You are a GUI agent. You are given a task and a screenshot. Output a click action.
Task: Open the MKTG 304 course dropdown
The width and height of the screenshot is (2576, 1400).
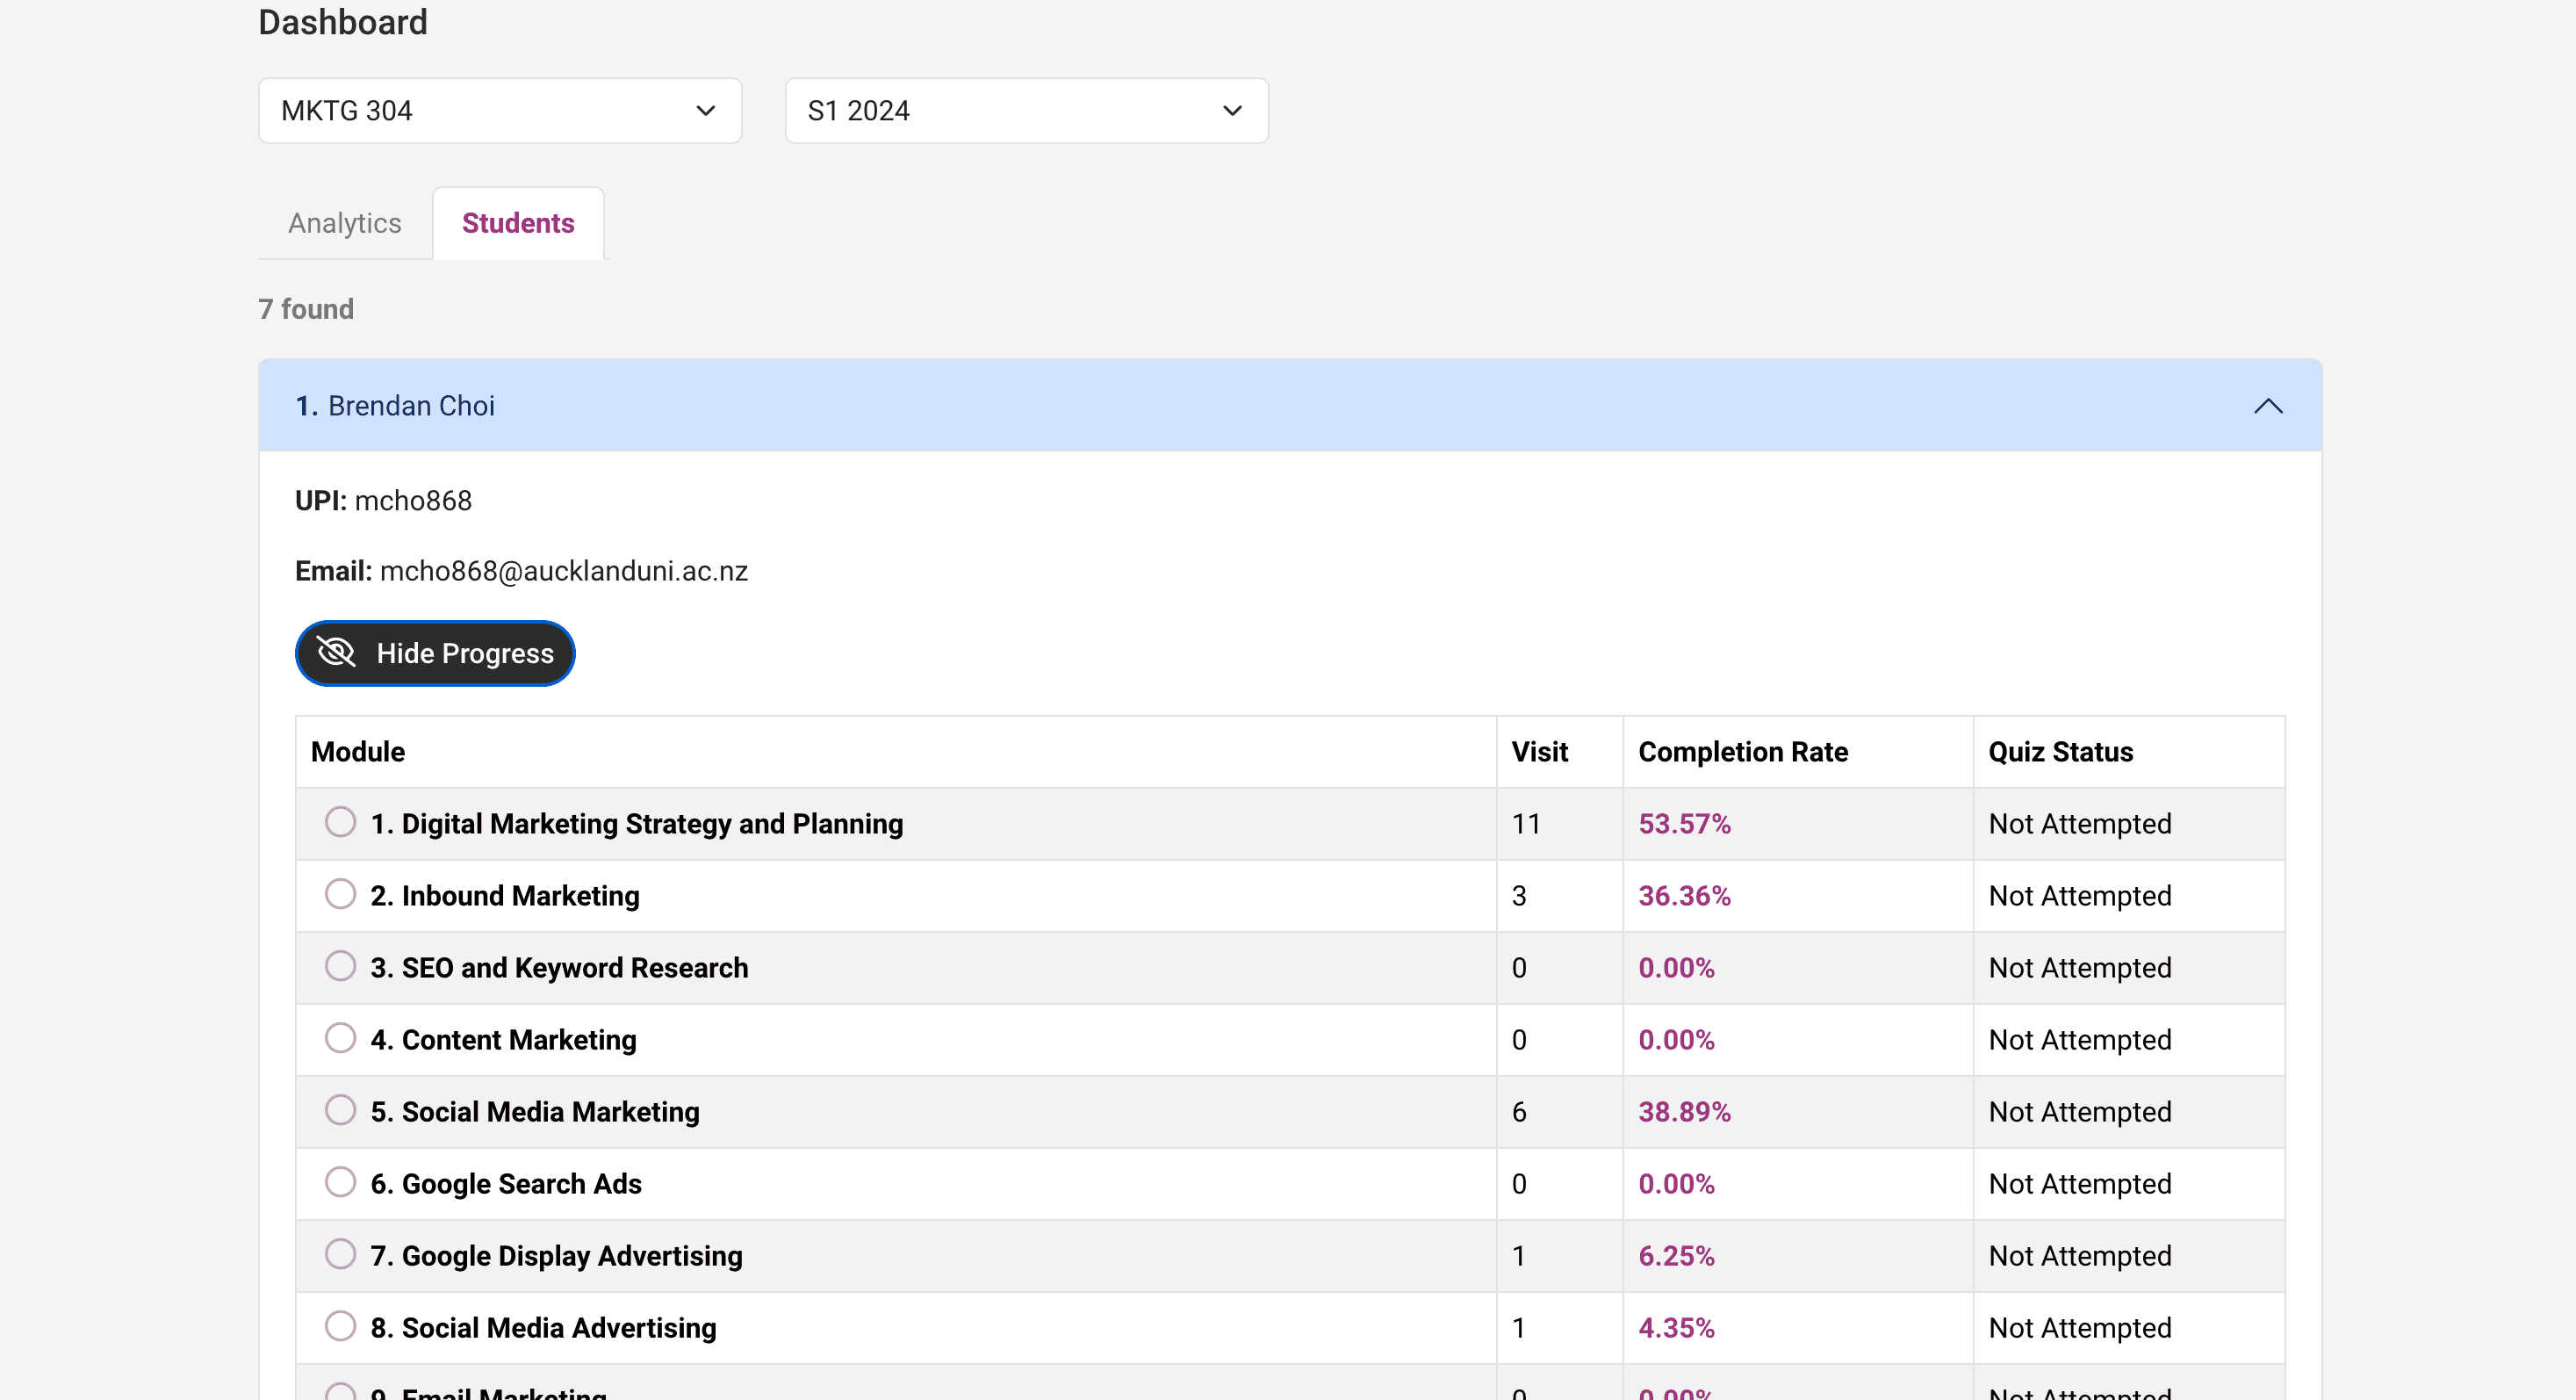tap(499, 111)
